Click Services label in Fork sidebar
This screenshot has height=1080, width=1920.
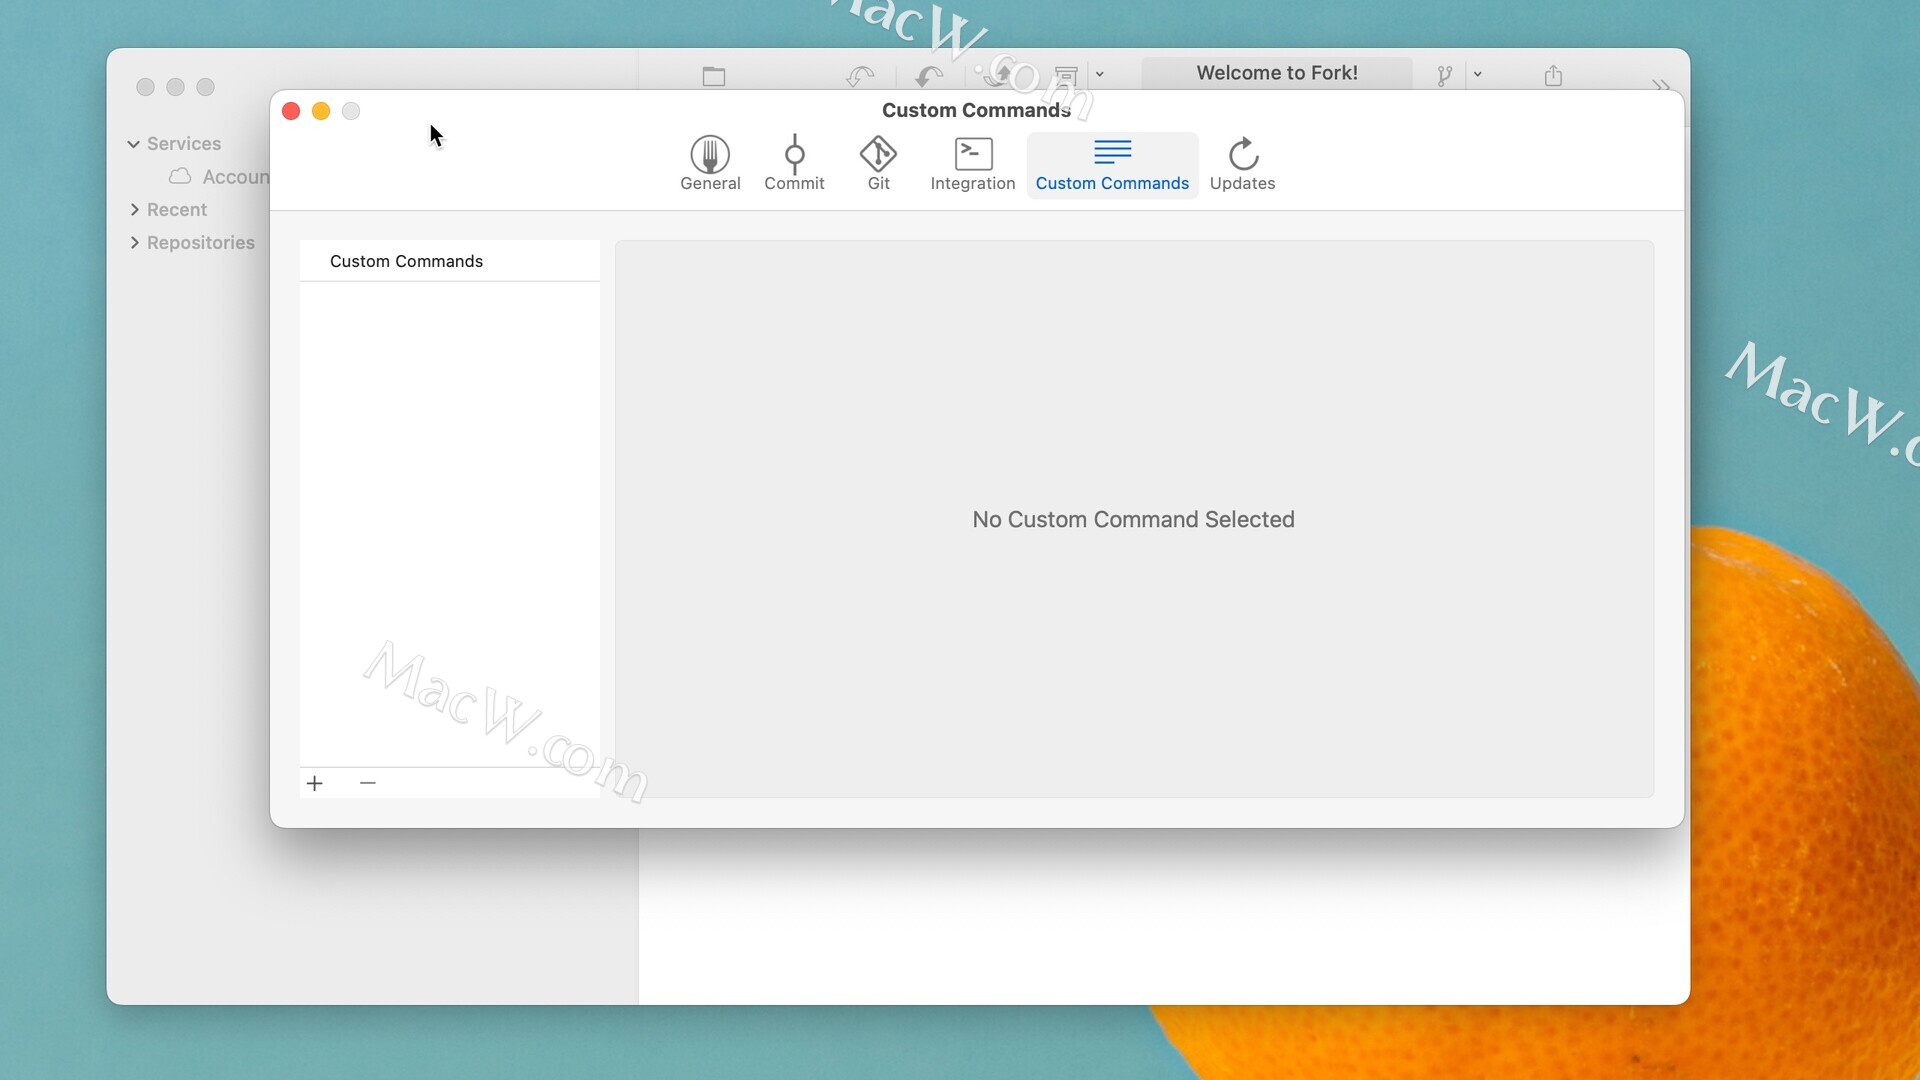184,144
